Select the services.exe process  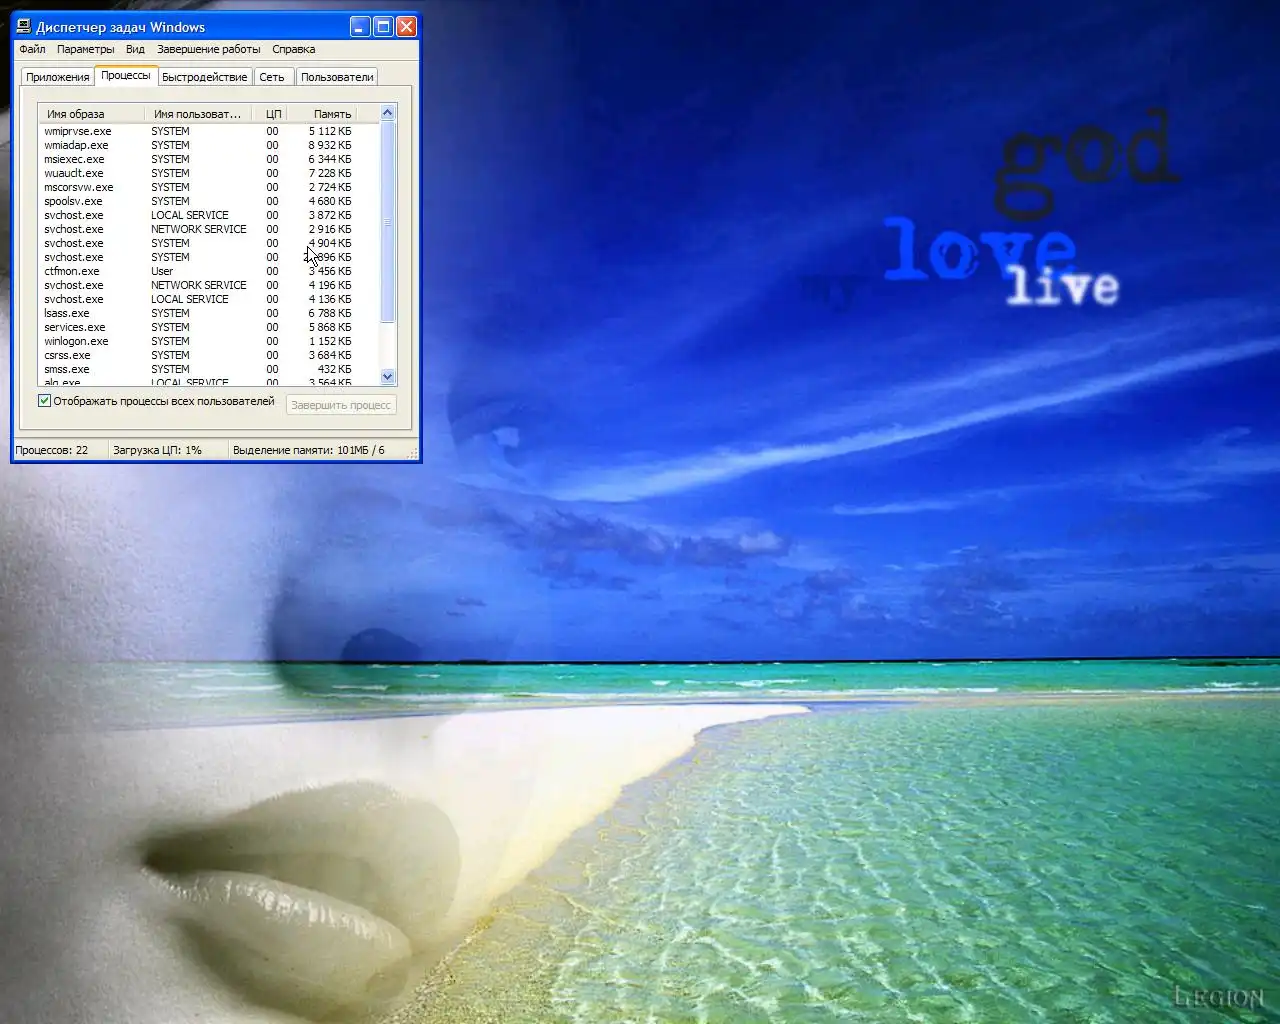[x=75, y=327]
